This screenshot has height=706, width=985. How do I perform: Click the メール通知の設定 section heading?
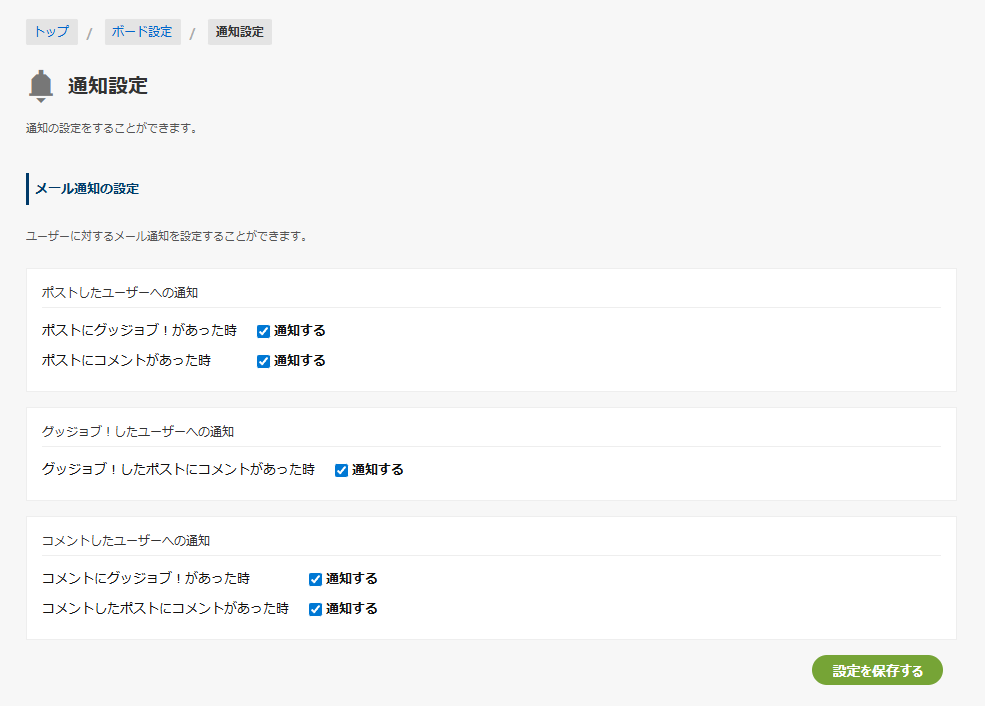point(87,189)
